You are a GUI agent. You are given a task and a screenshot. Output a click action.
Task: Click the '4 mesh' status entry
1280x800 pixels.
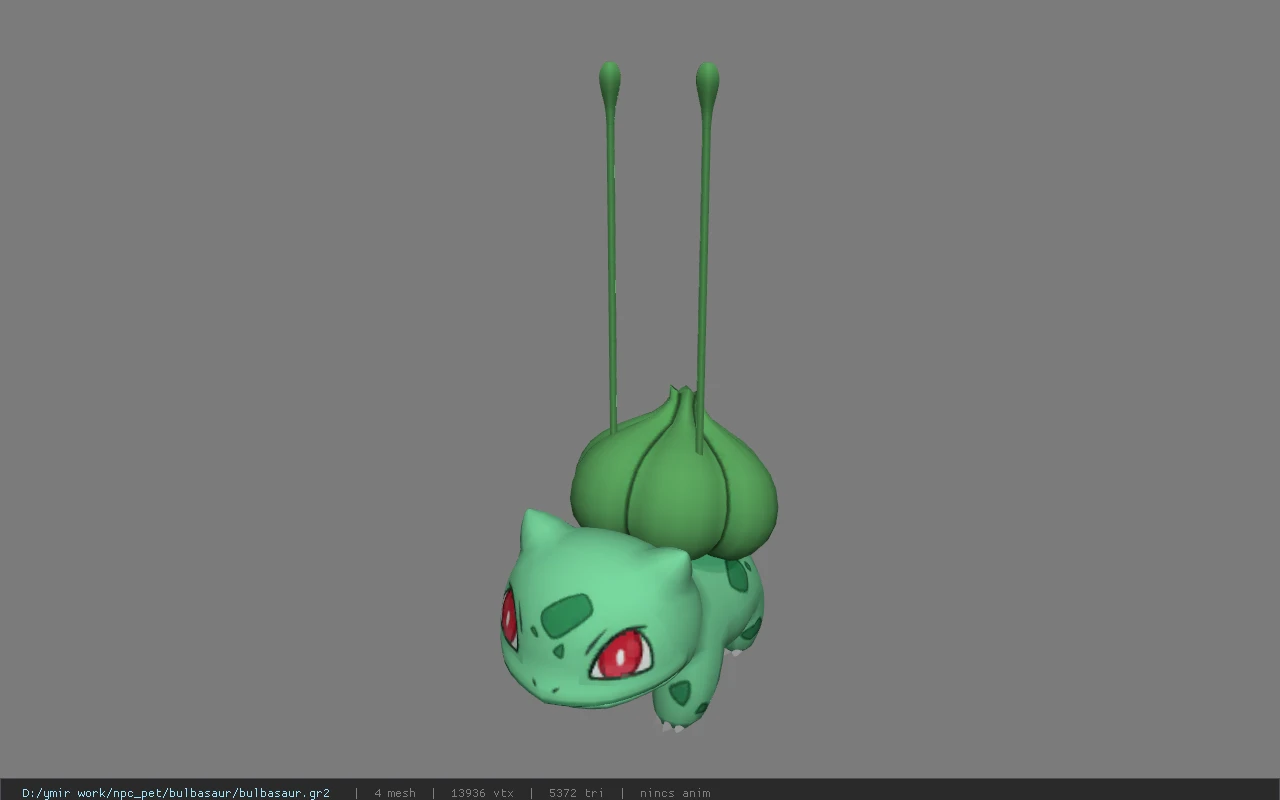click(395, 793)
